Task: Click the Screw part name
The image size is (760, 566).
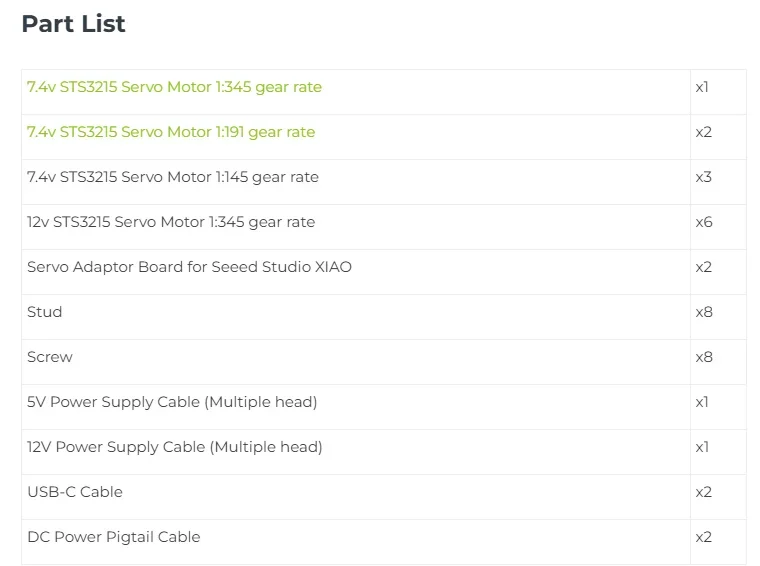Action: (50, 357)
